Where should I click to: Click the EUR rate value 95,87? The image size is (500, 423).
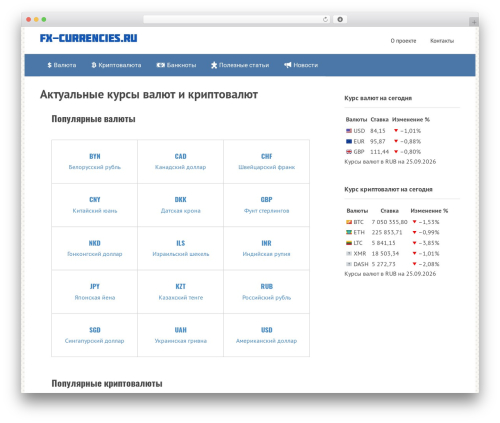[378, 142]
